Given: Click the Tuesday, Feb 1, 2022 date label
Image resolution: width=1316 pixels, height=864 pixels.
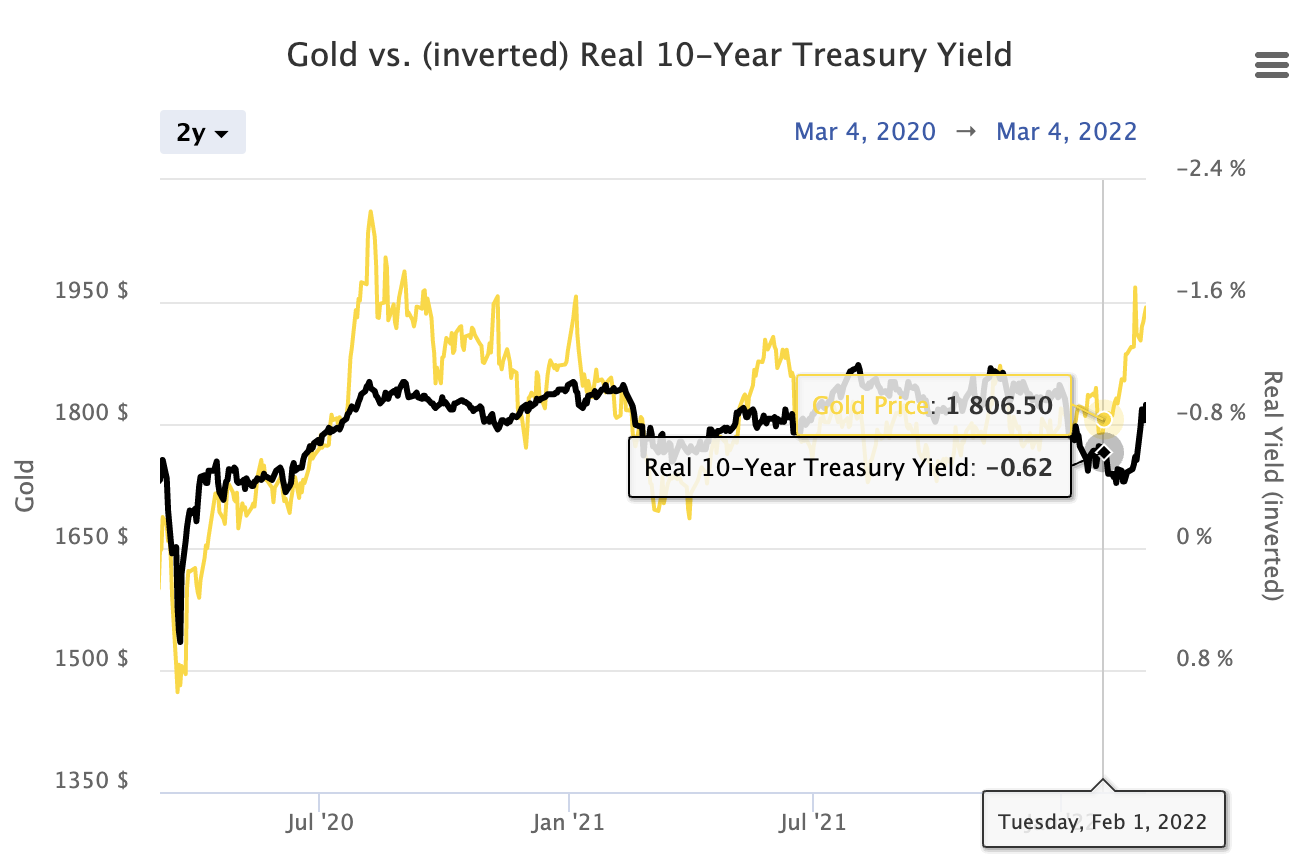Looking at the screenshot, I should coord(1102,822).
